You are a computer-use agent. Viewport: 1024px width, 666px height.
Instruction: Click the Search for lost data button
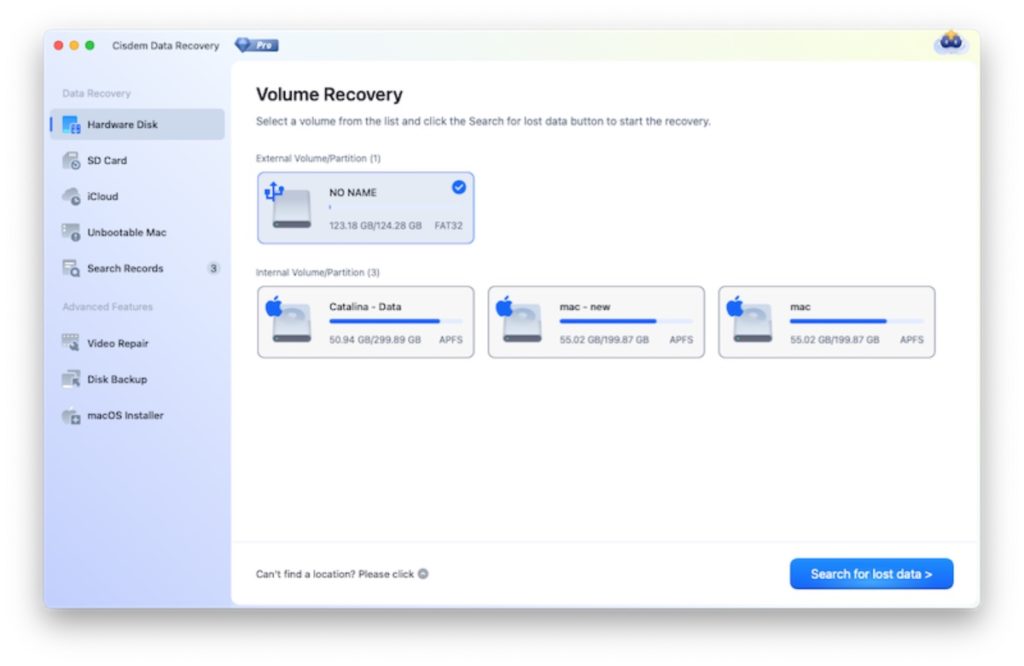point(871,574)
